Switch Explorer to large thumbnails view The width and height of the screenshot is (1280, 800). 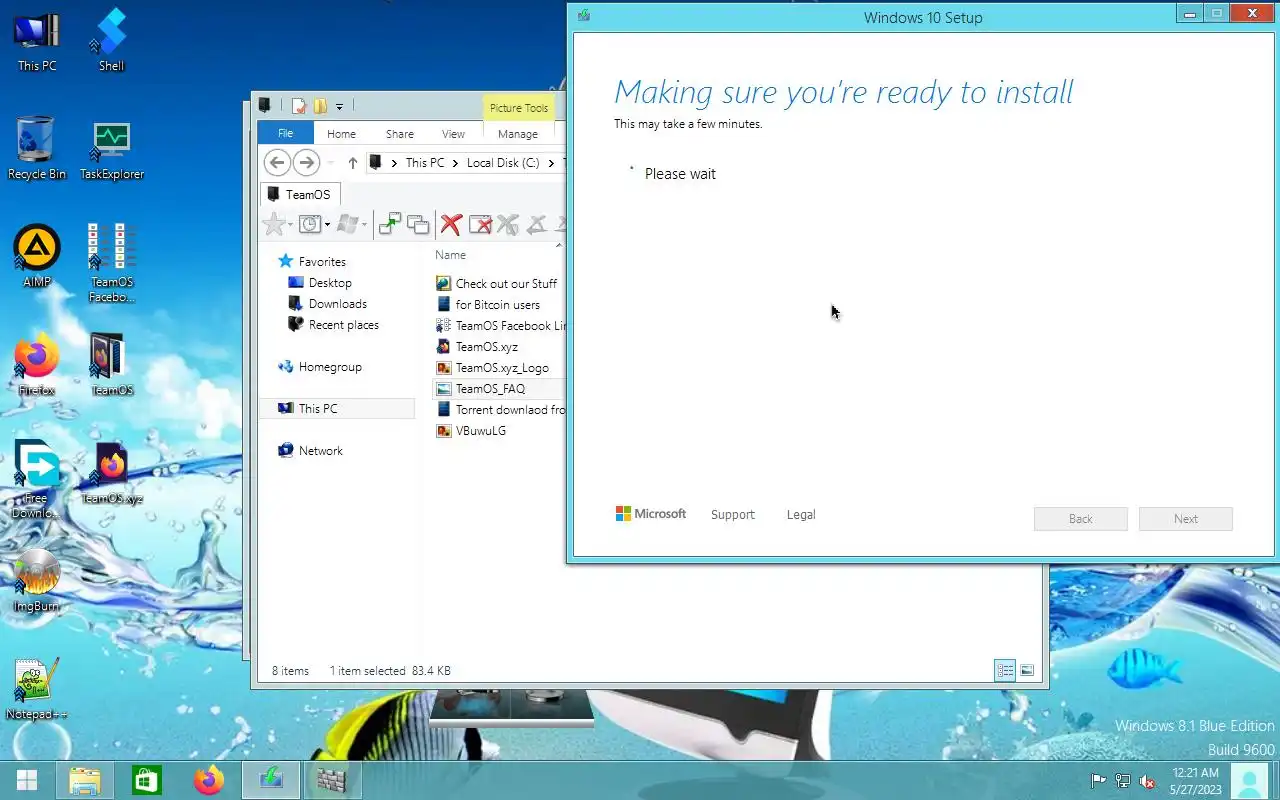pyautogui.click(x=1026, y=670)
